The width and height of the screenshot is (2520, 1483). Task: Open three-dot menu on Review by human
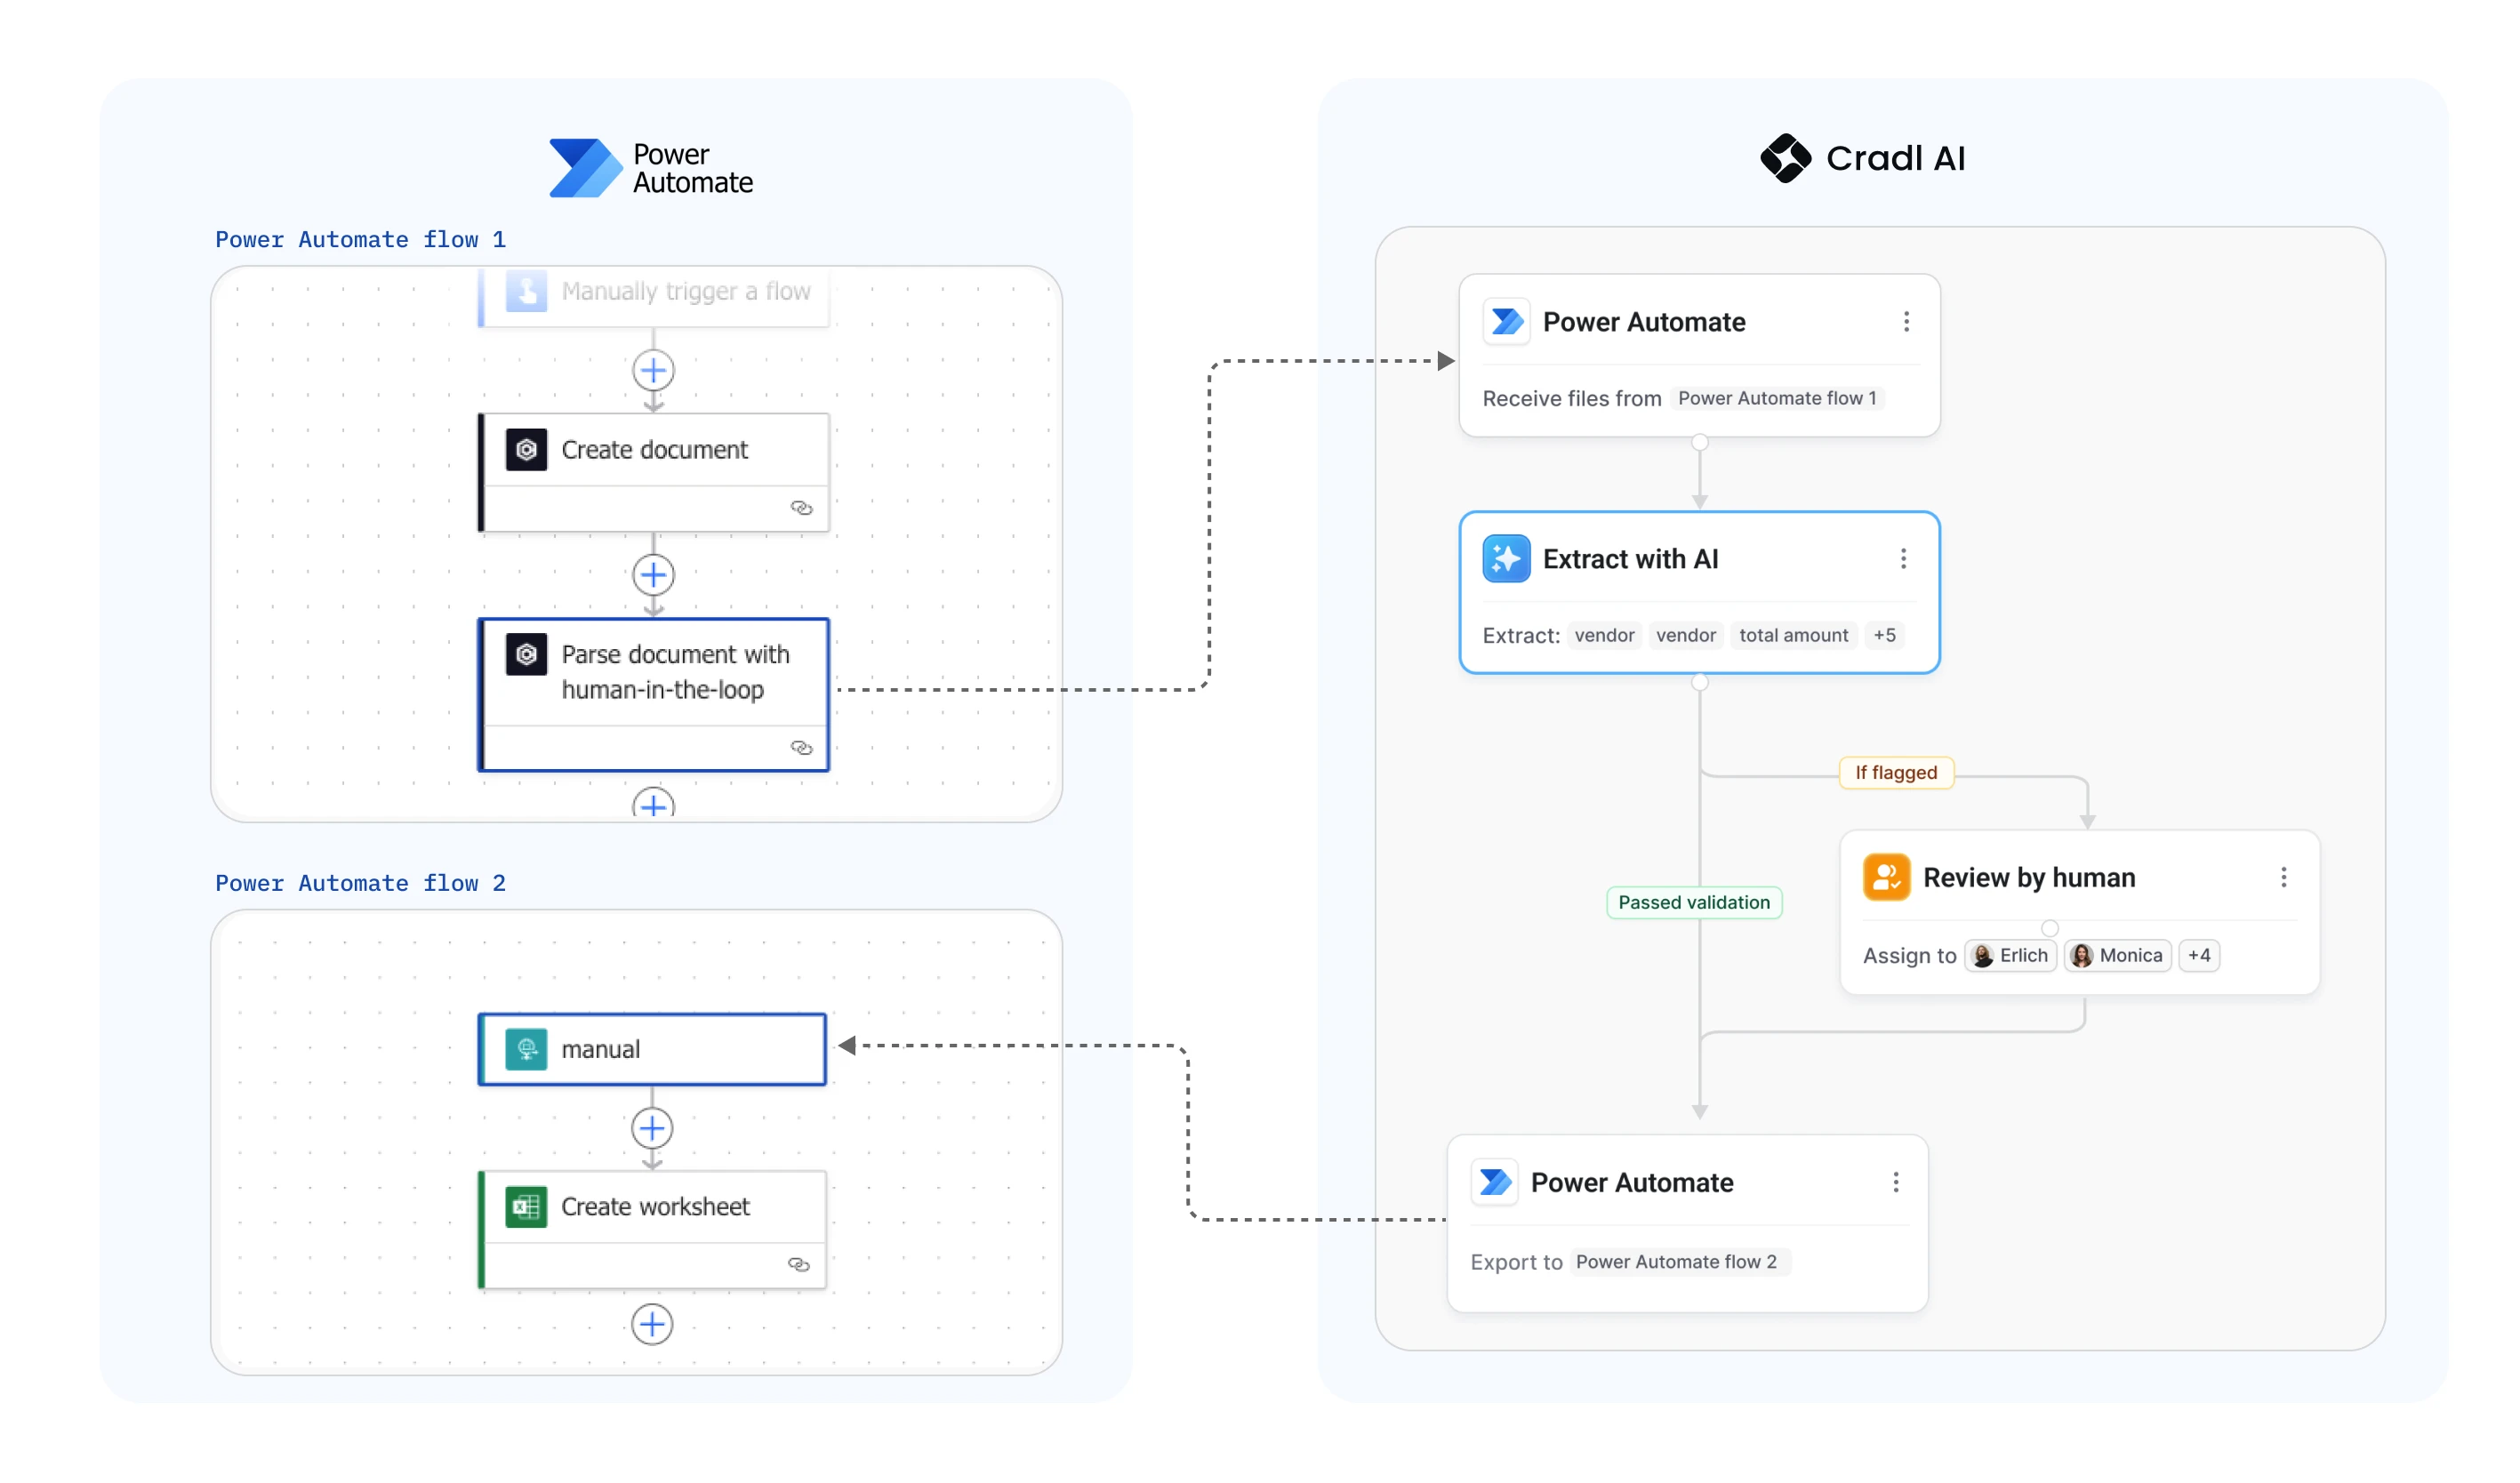point(2283,877)
